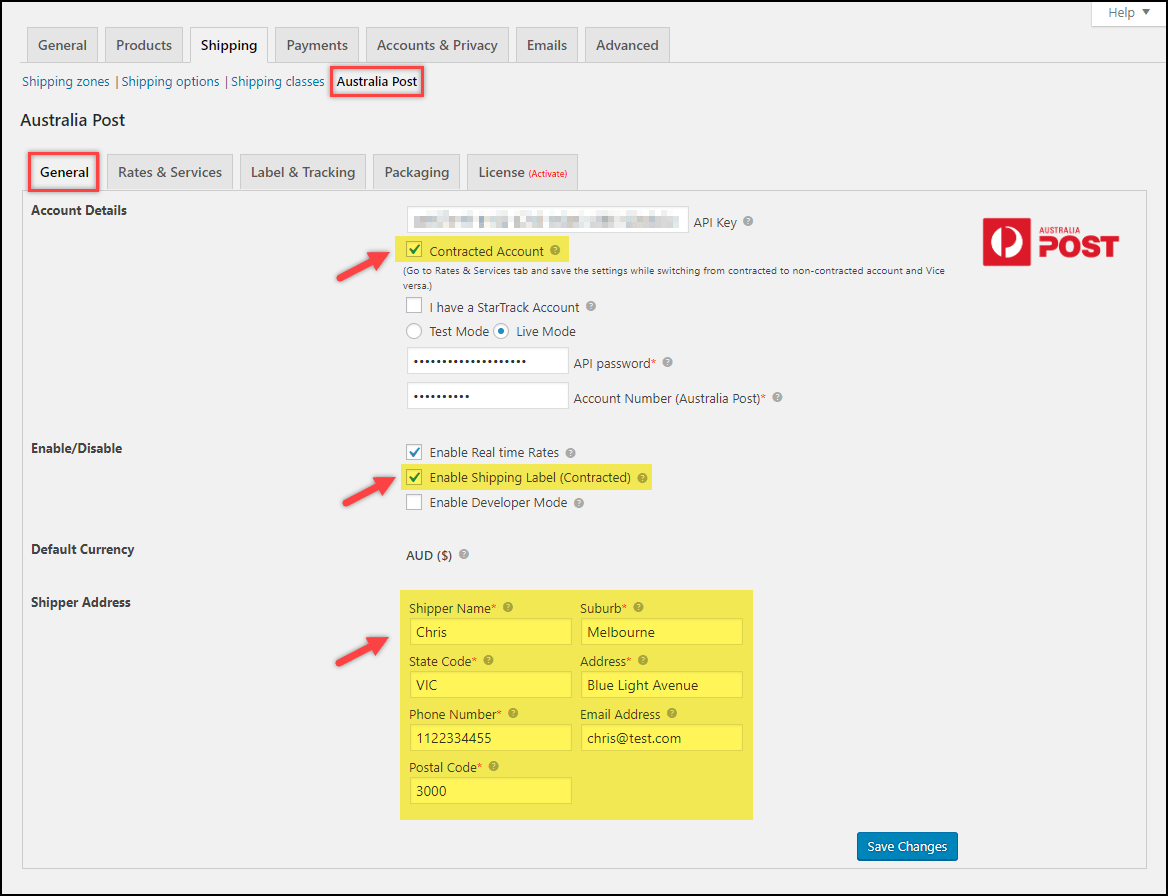Open the Account Number help tooltip

777,397
